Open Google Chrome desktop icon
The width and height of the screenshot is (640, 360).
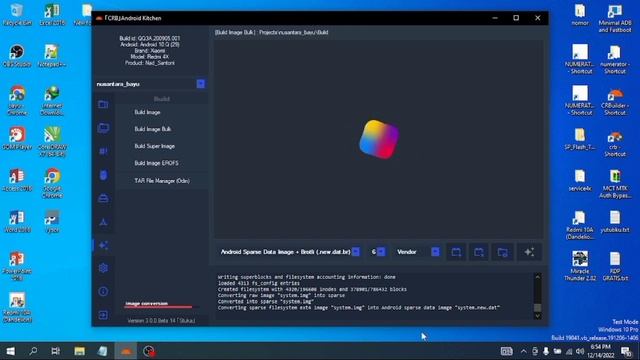(52, 183)
